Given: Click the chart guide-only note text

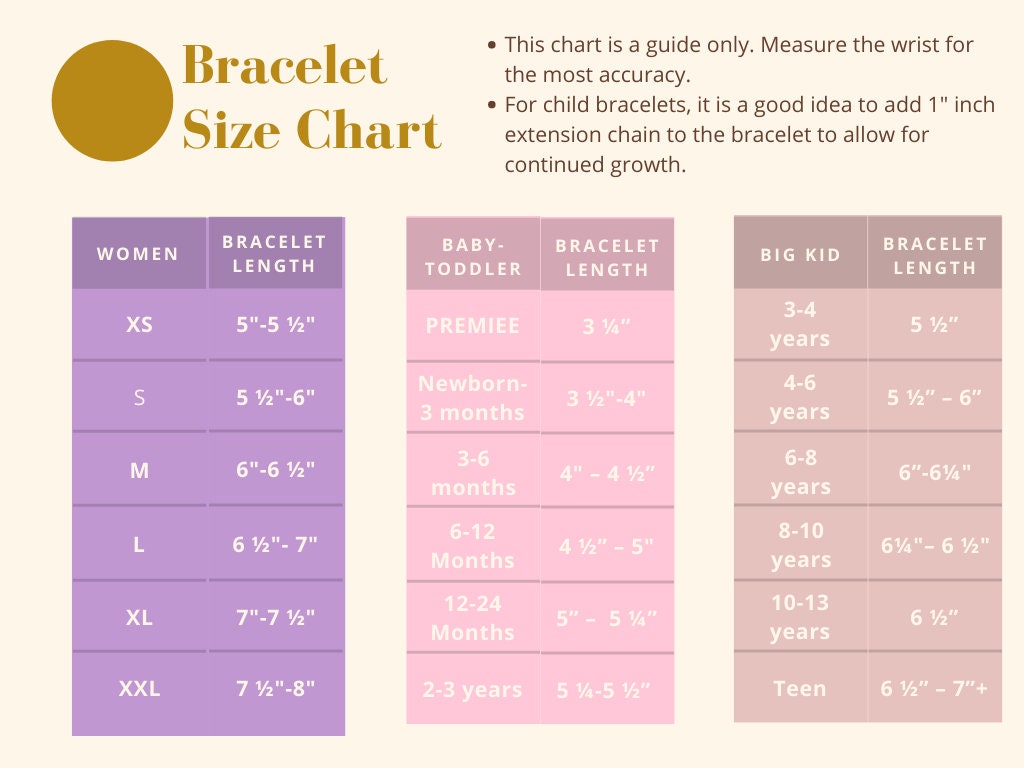Looking at the screenshot, I should pos(738,59).
